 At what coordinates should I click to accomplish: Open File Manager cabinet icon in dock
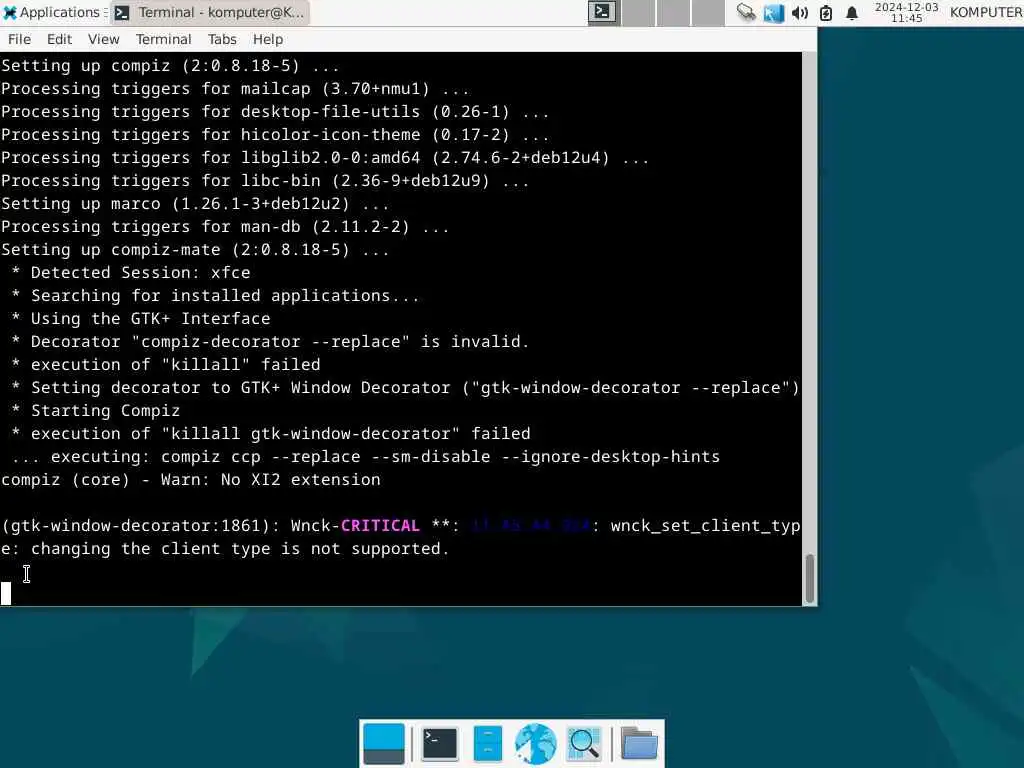[x=488, y=744]
